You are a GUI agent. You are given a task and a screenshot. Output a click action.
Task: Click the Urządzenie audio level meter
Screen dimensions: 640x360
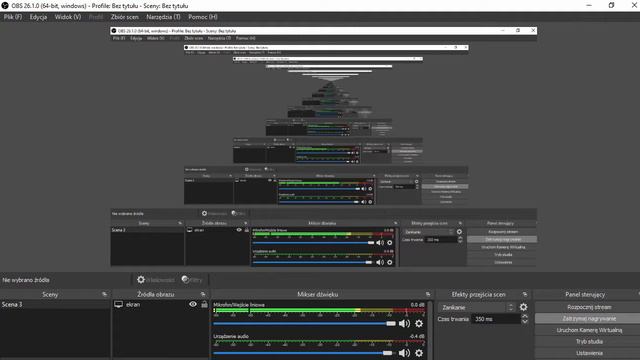(x=319, y=341)
